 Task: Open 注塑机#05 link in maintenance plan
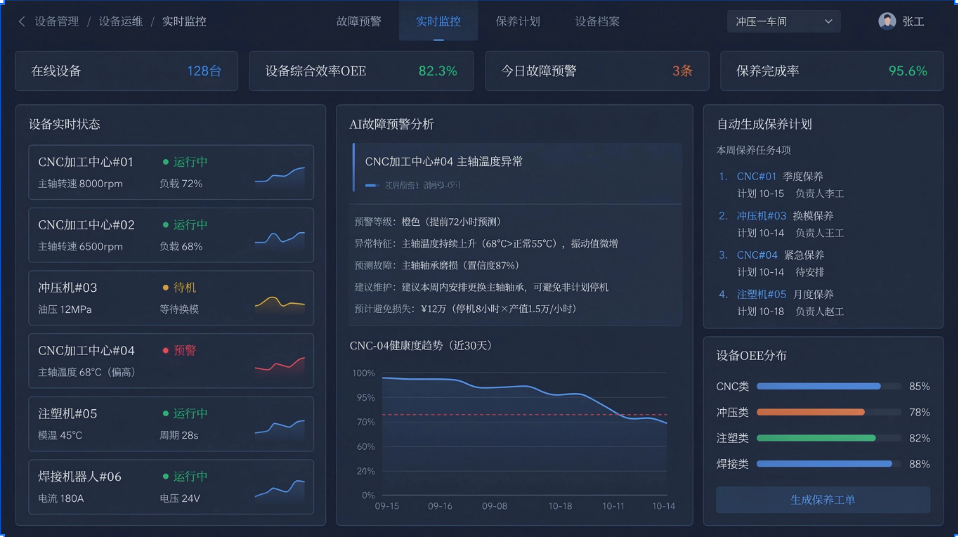click(761, 294)
